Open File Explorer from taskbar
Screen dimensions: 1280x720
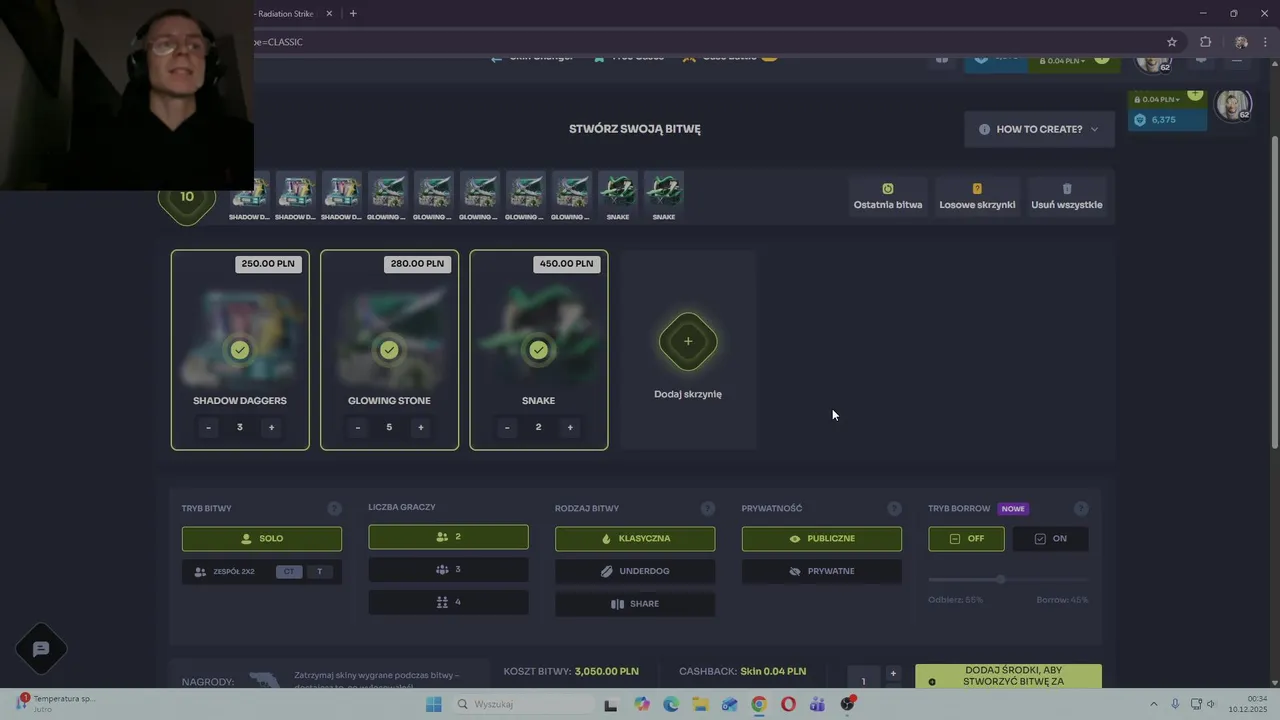click(700, 705)
